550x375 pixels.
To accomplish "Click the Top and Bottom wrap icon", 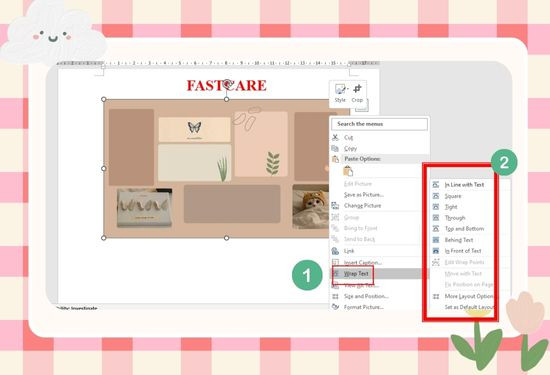I will (x=436, y=229).
